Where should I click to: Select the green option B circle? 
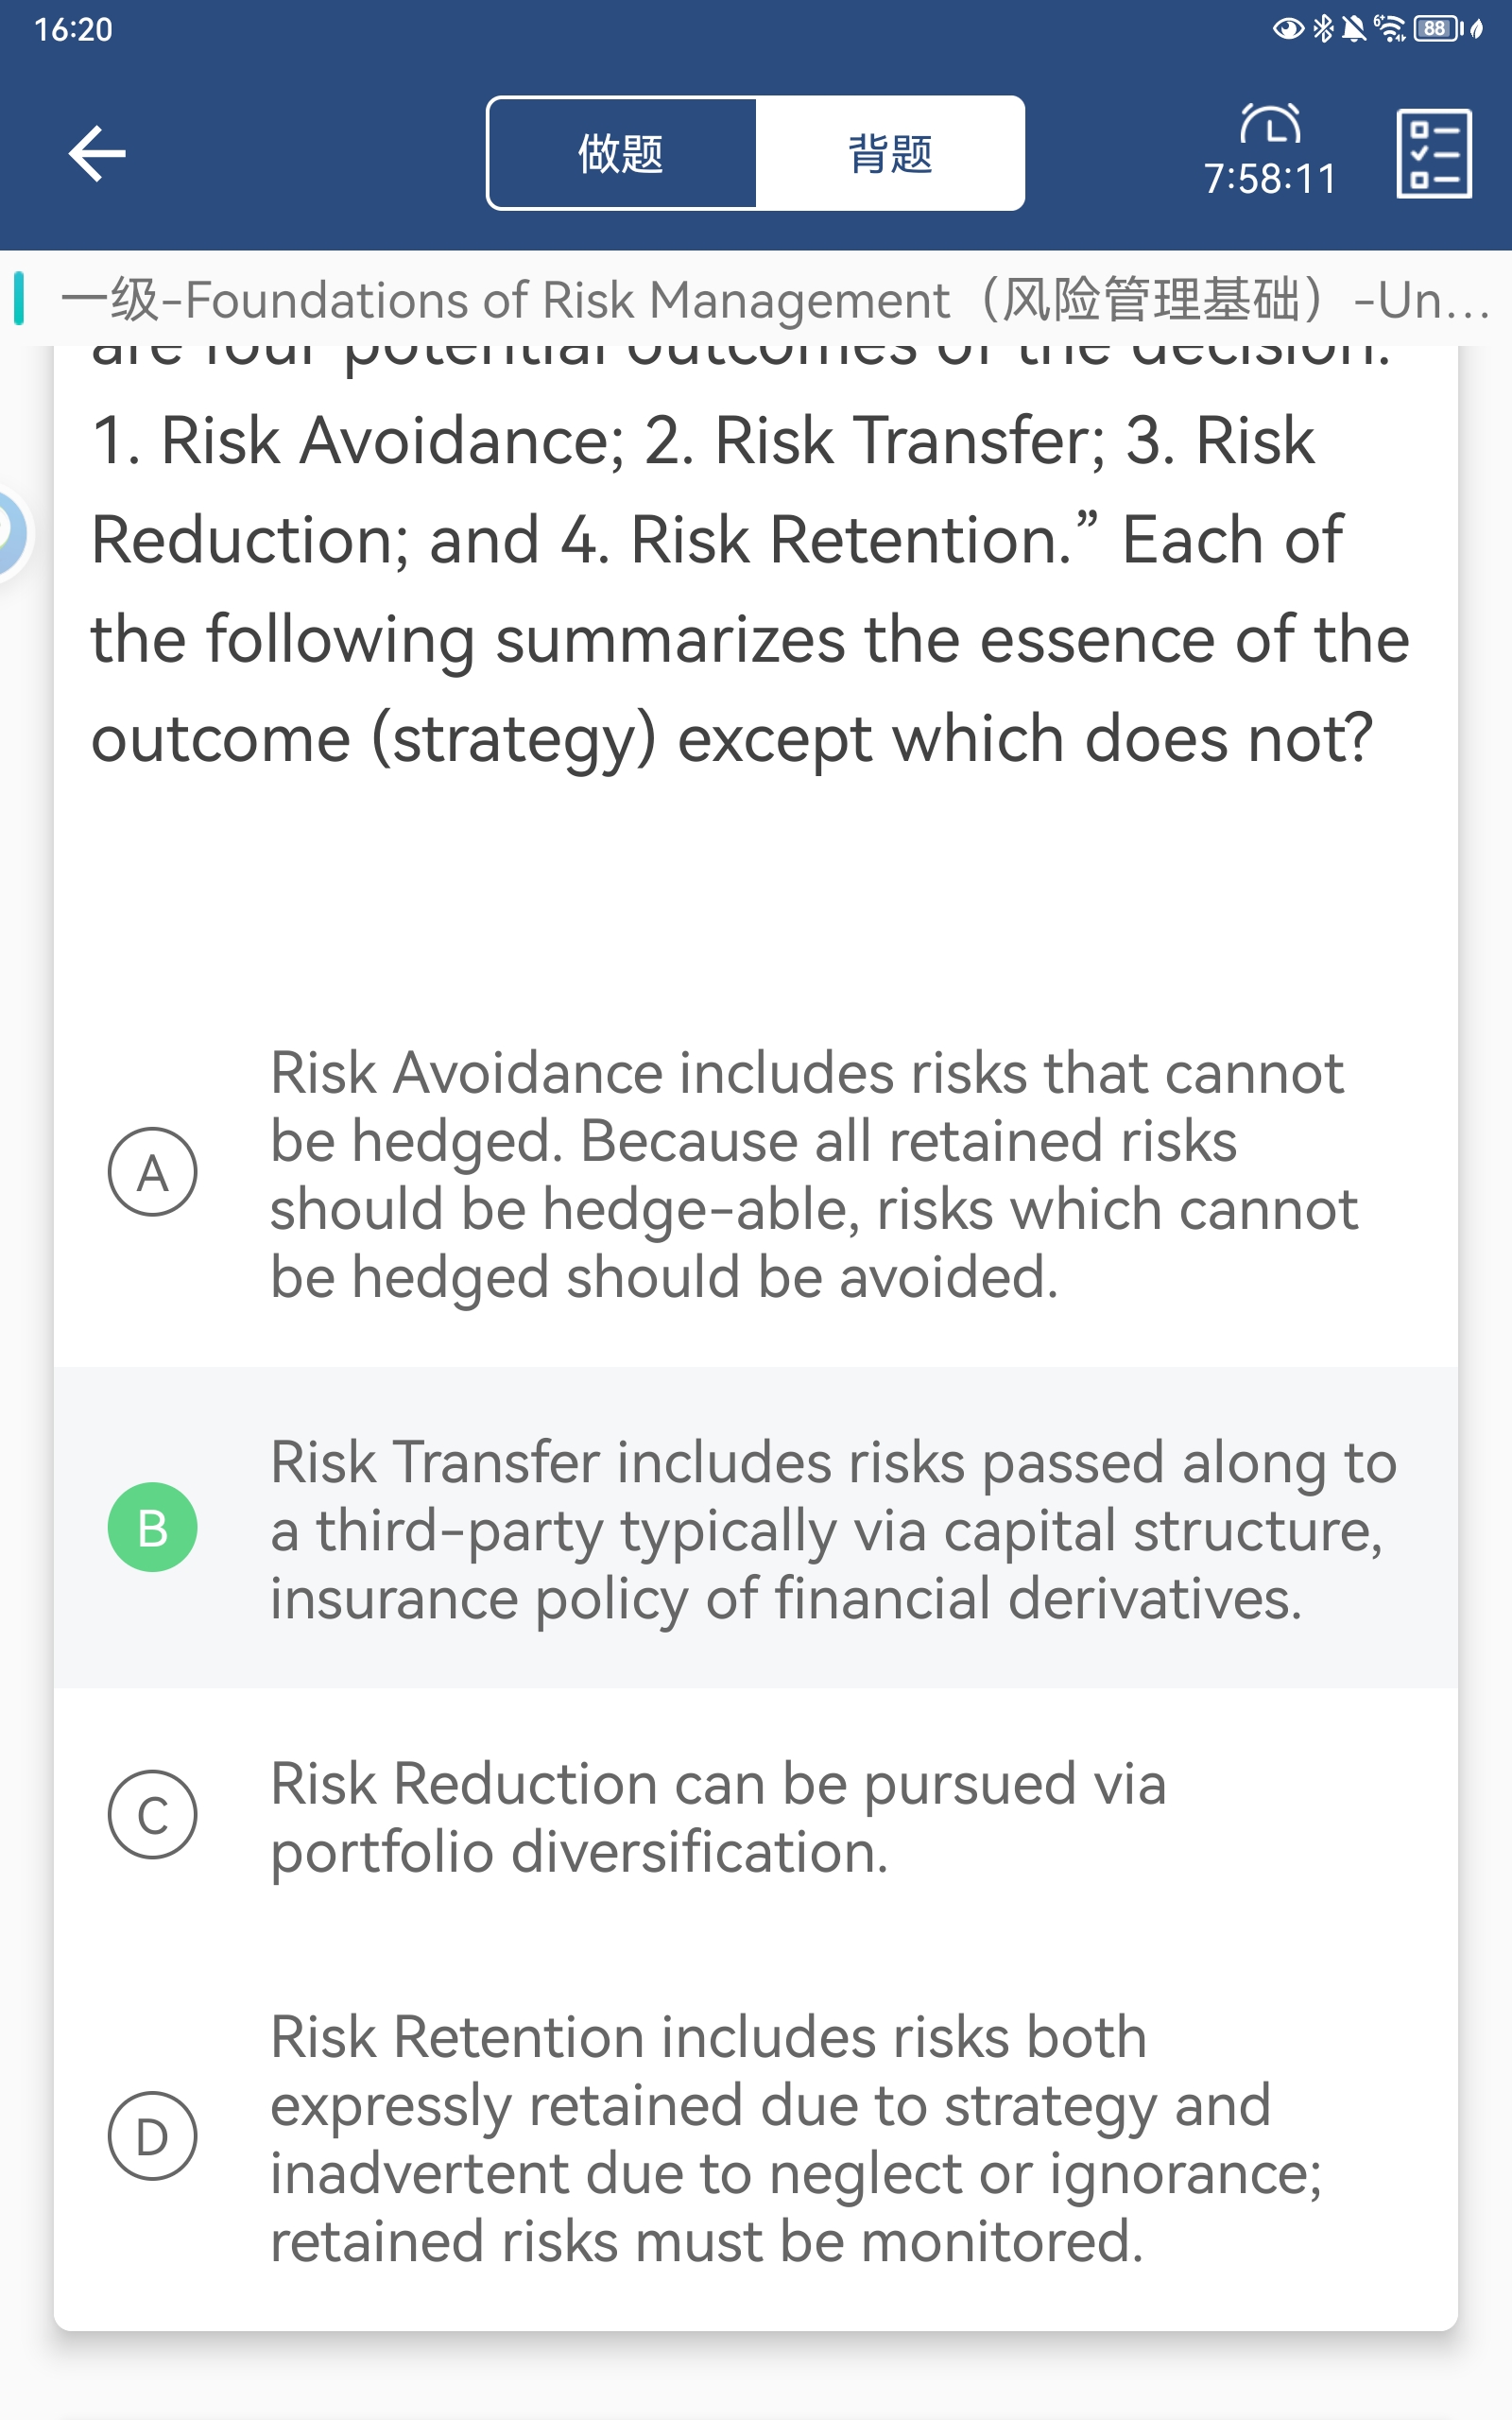click(152, 1527)
